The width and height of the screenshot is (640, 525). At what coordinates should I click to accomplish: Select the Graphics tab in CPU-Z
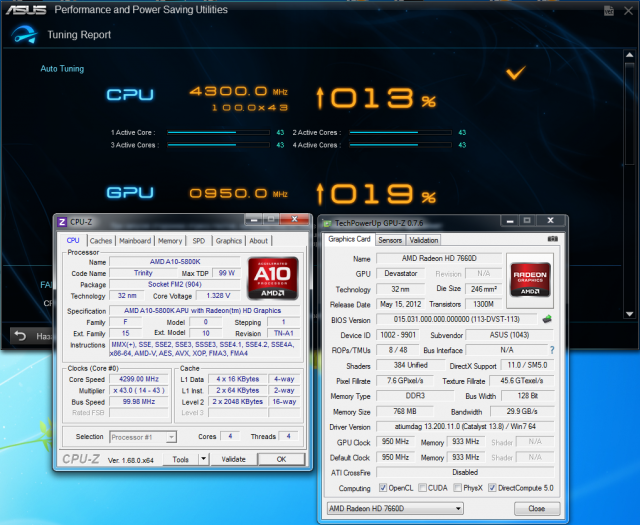point(229,241)
